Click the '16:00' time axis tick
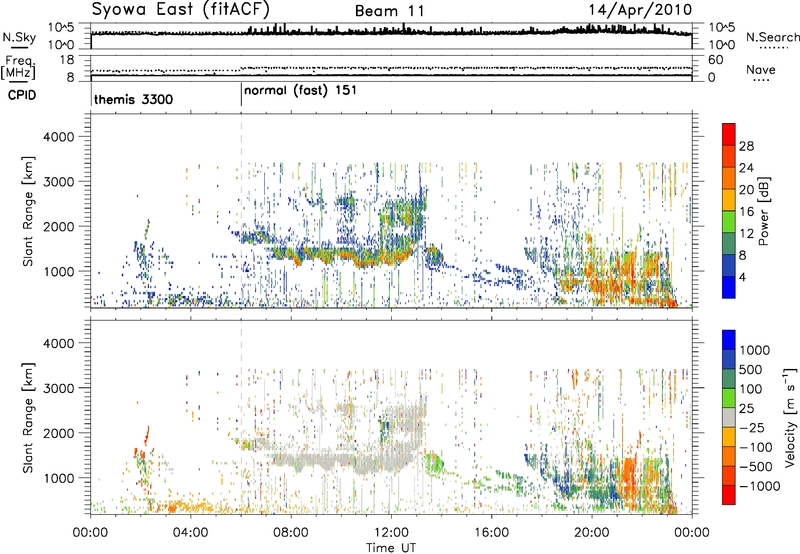This screenshot has width=800, height=554. click(491, 533)
